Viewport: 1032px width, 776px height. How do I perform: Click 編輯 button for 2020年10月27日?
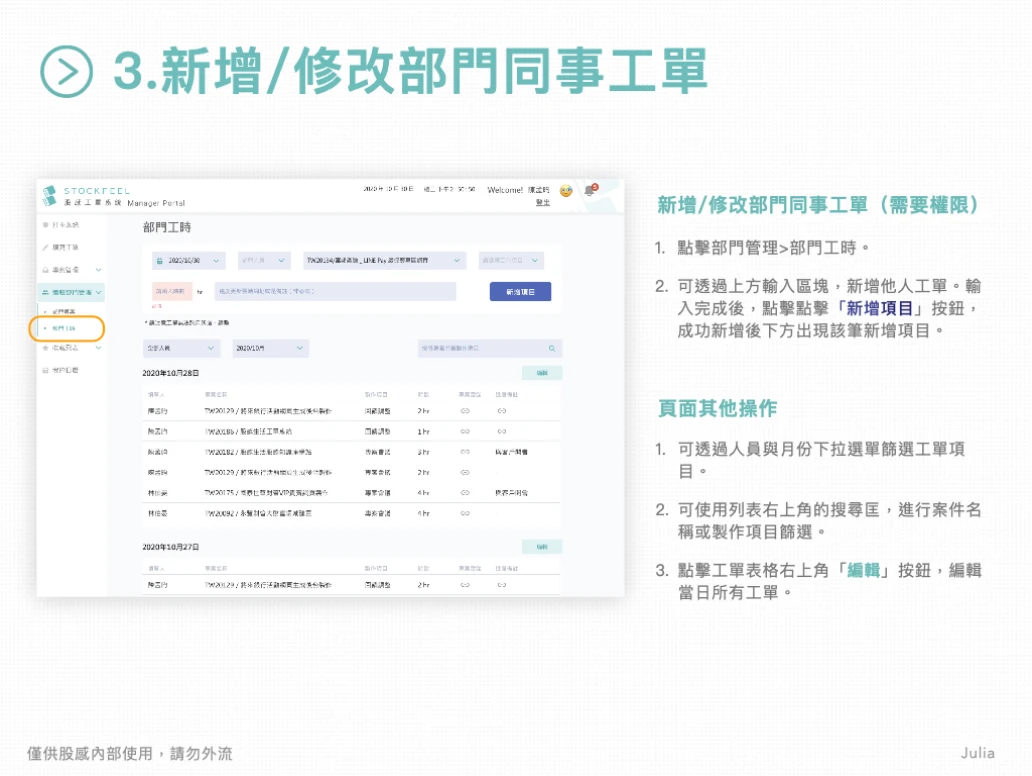pyautogui.click(x=542, y=547)
